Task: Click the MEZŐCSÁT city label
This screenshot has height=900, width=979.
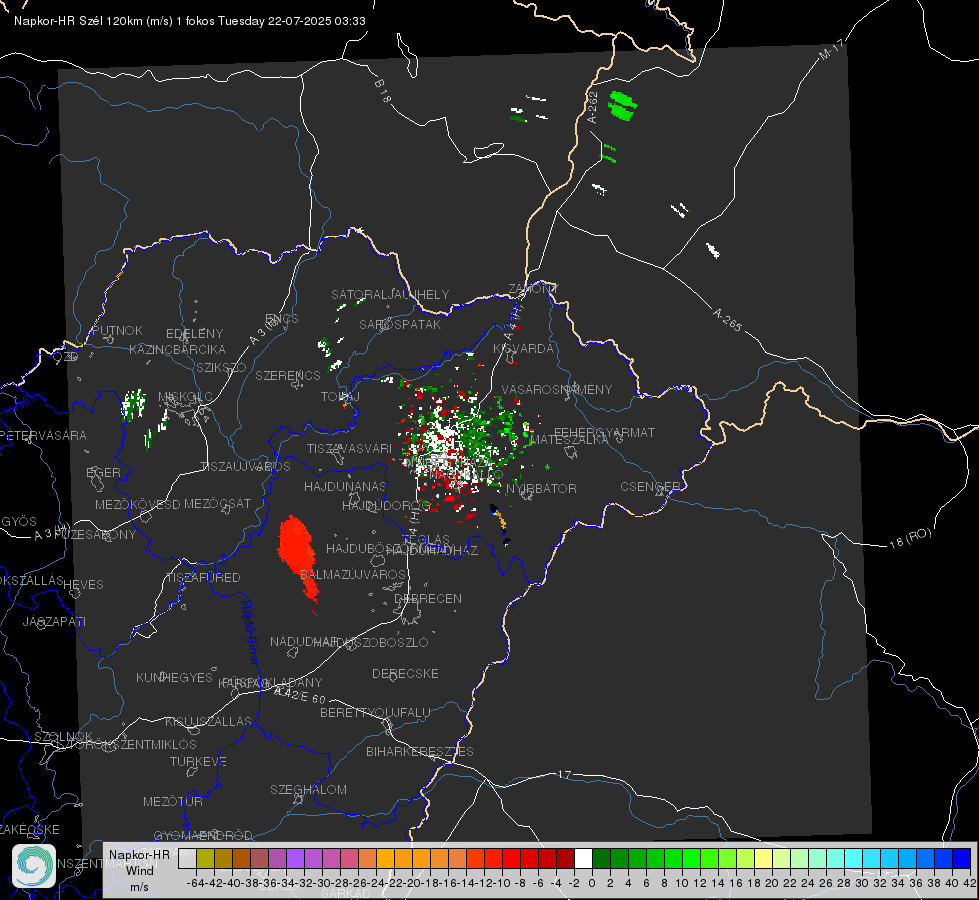Action: (217, 503)
